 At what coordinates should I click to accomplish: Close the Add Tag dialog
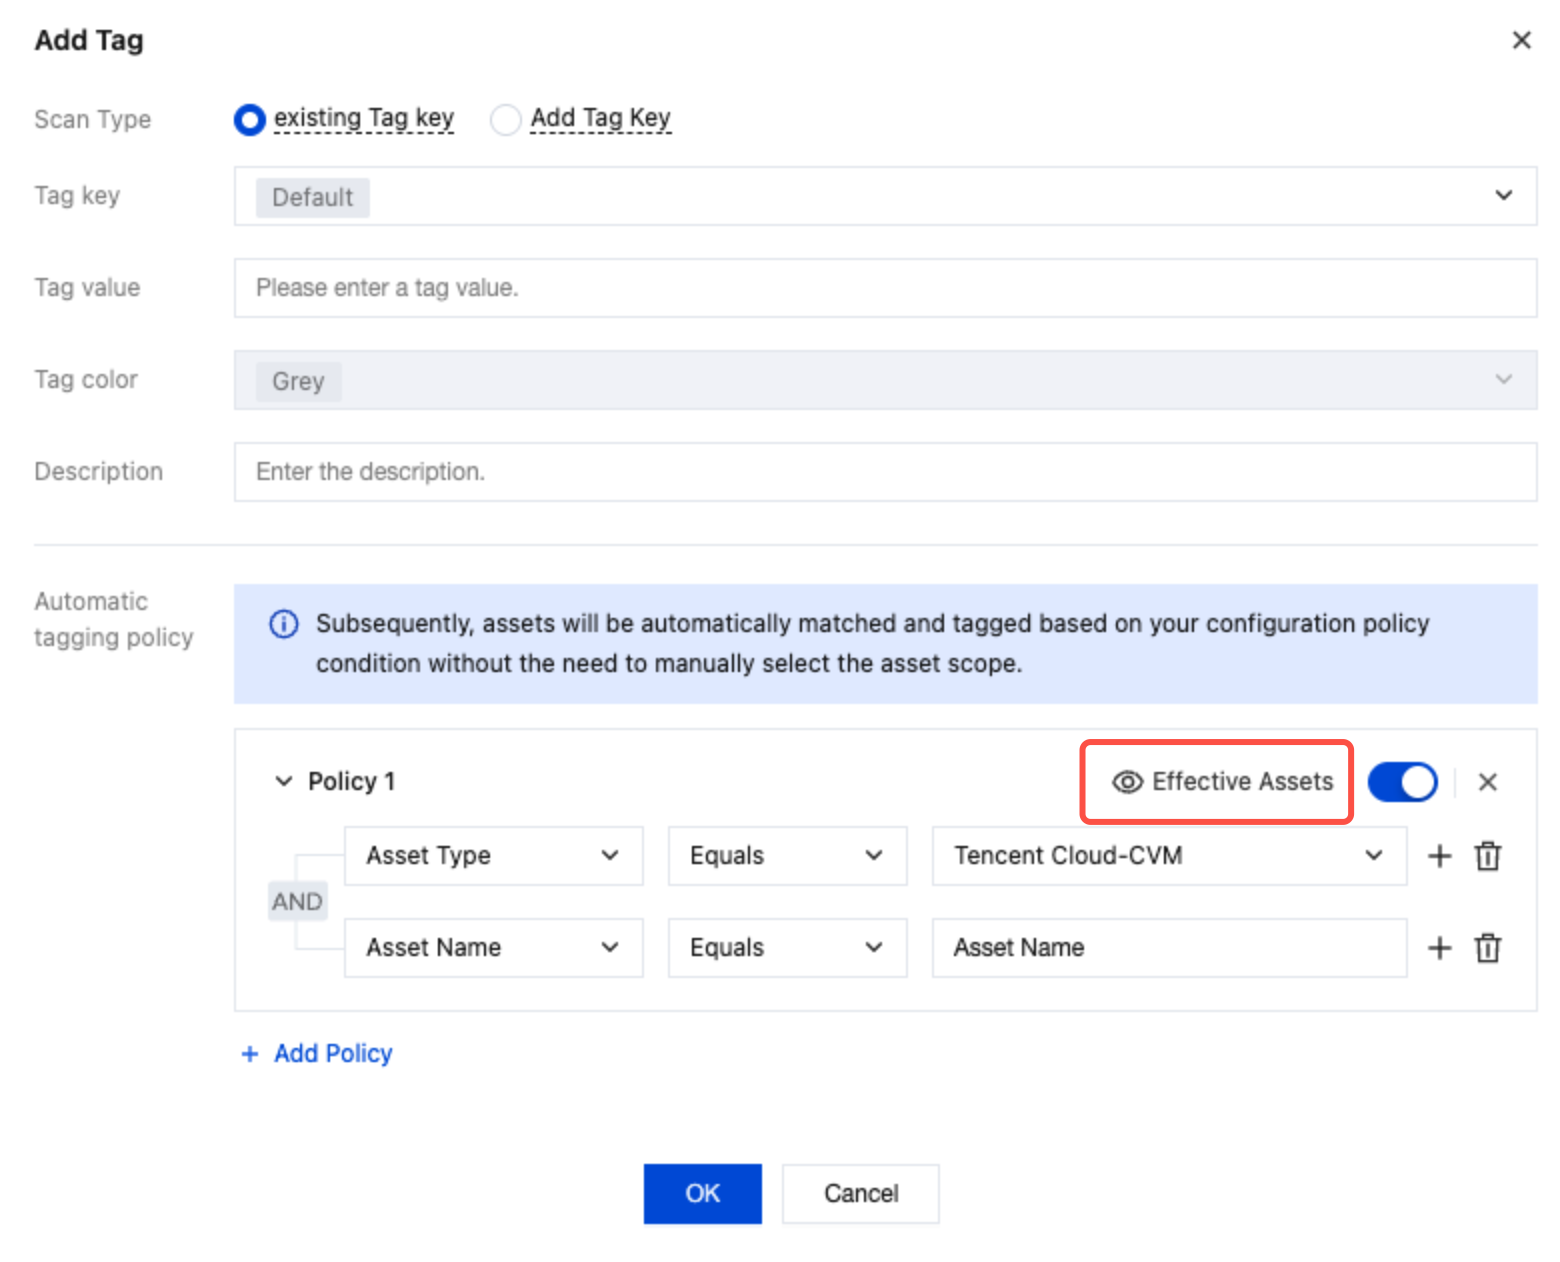pos(1521,40)
